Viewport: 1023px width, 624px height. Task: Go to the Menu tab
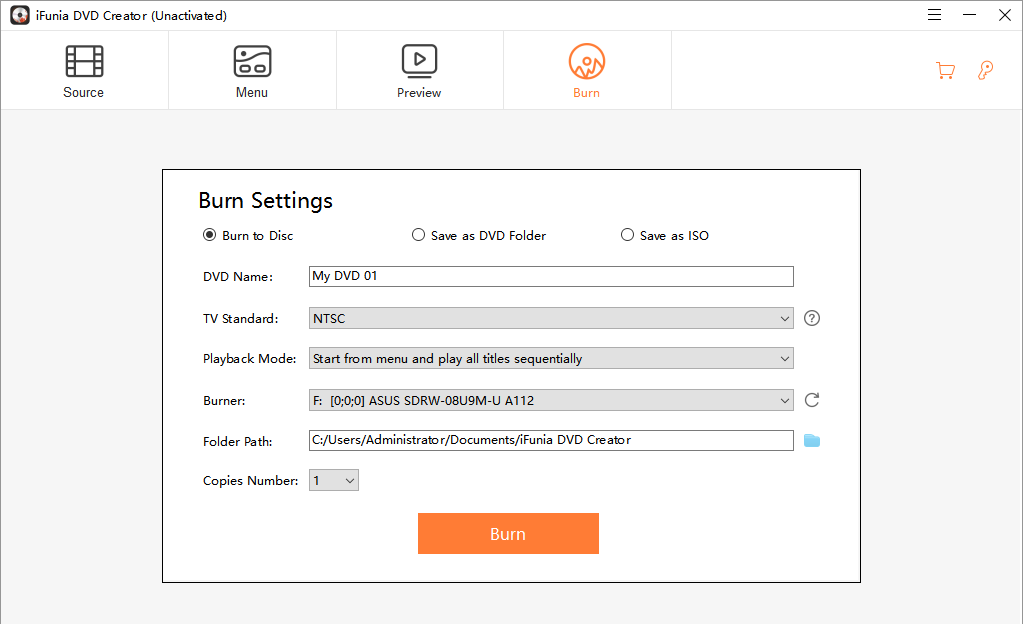click(252, 70)
